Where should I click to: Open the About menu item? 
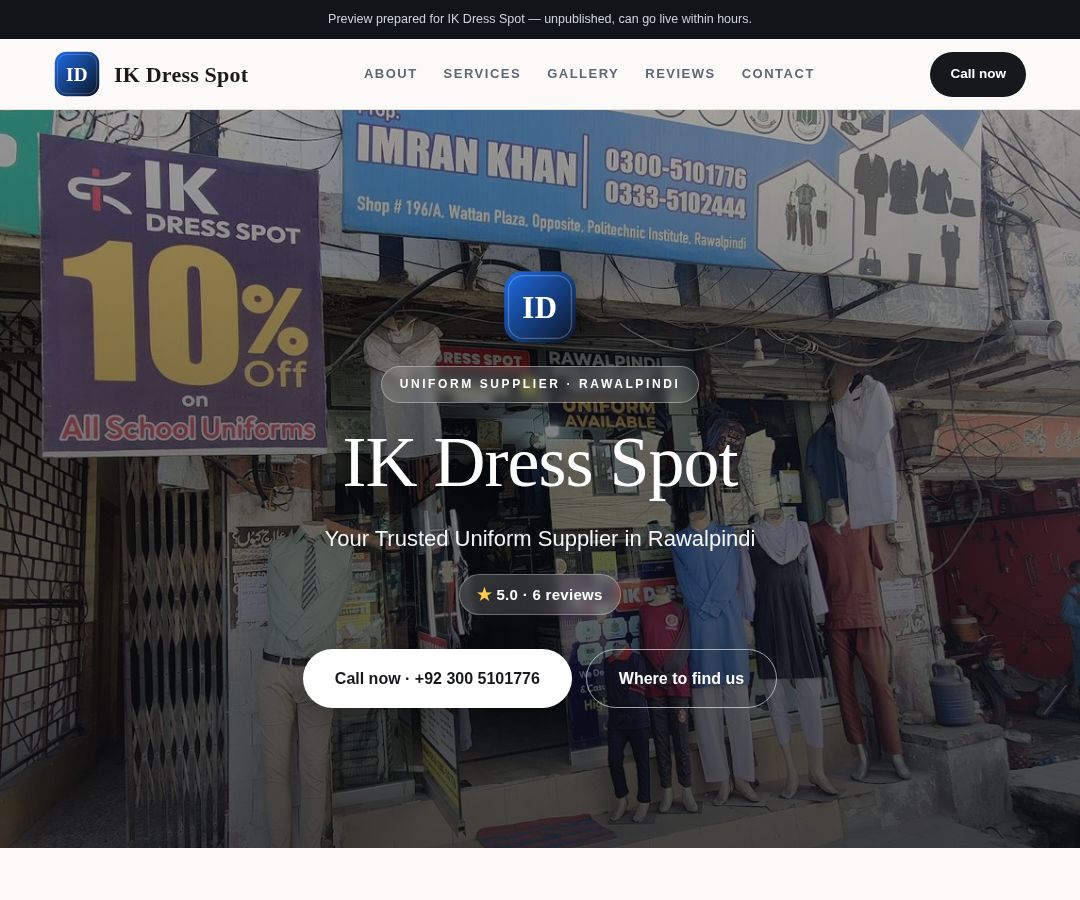coord(391,74)
